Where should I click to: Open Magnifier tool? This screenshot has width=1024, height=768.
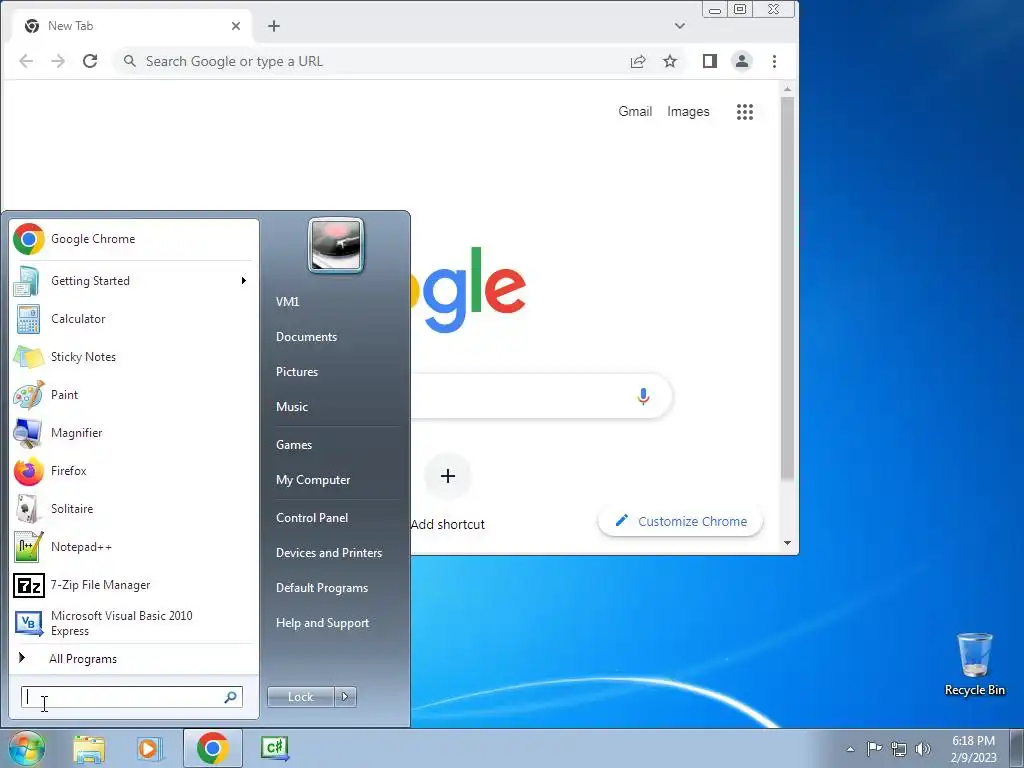pyautogui.click(x=133, y=432)
